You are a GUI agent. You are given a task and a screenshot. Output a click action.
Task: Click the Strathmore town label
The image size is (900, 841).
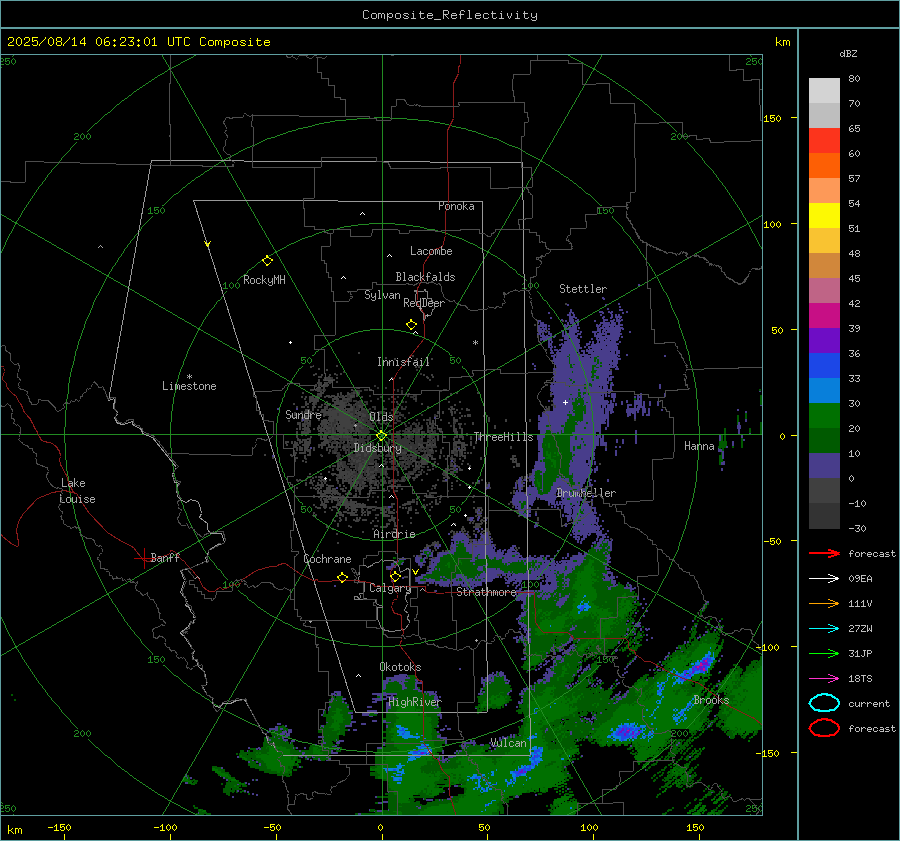tap(487, 592)
